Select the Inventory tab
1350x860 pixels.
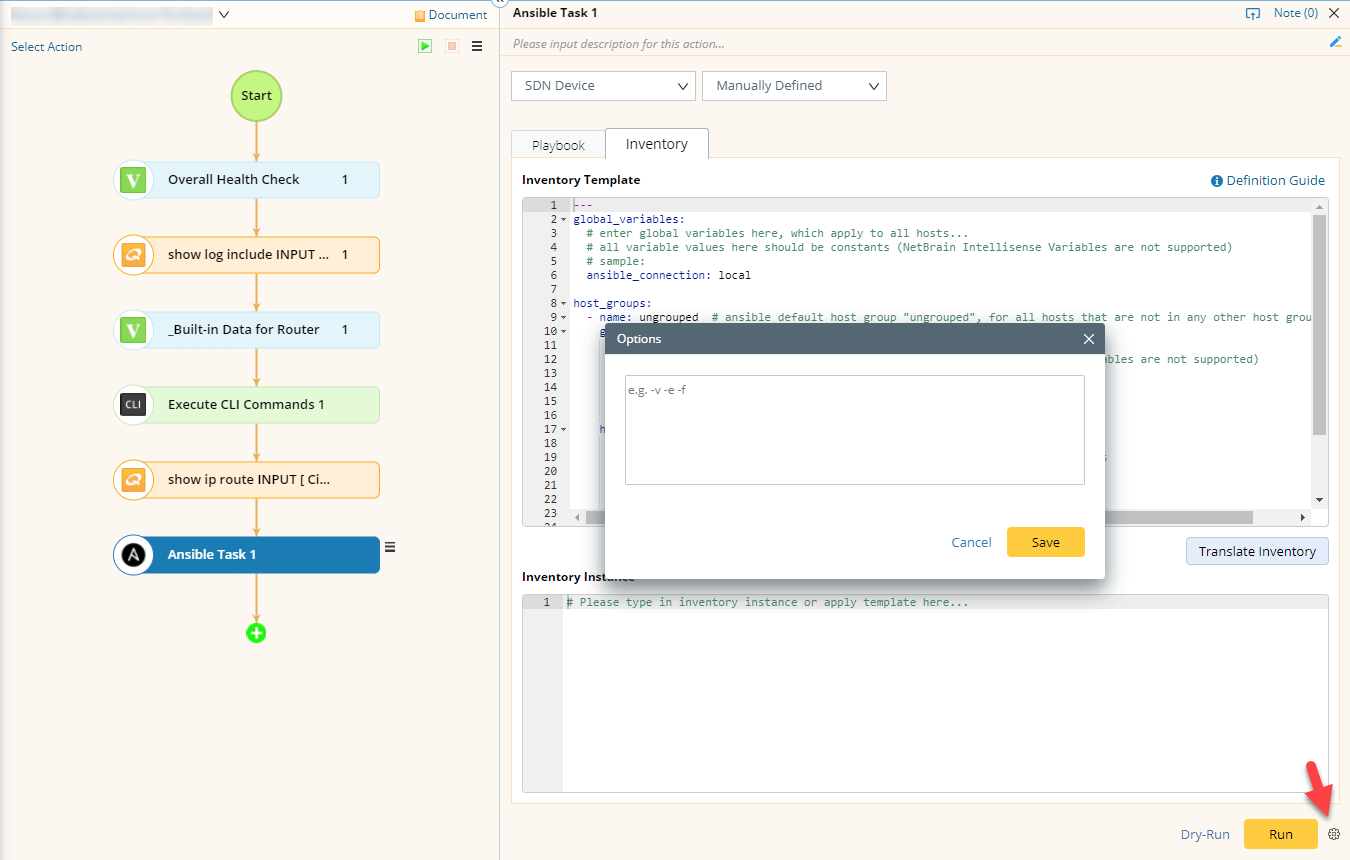656,144
